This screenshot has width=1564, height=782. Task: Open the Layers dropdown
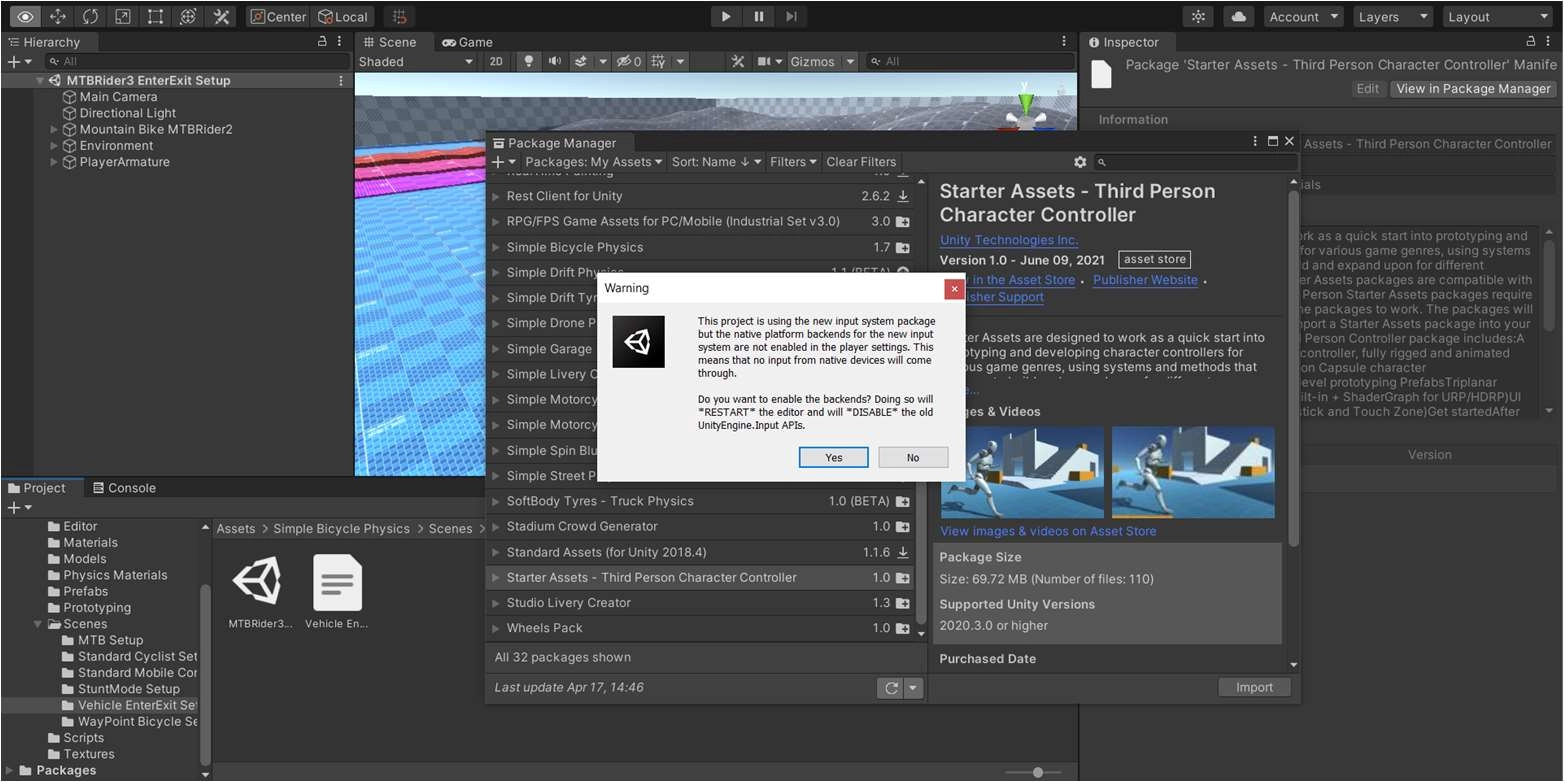pos(1394,16)
